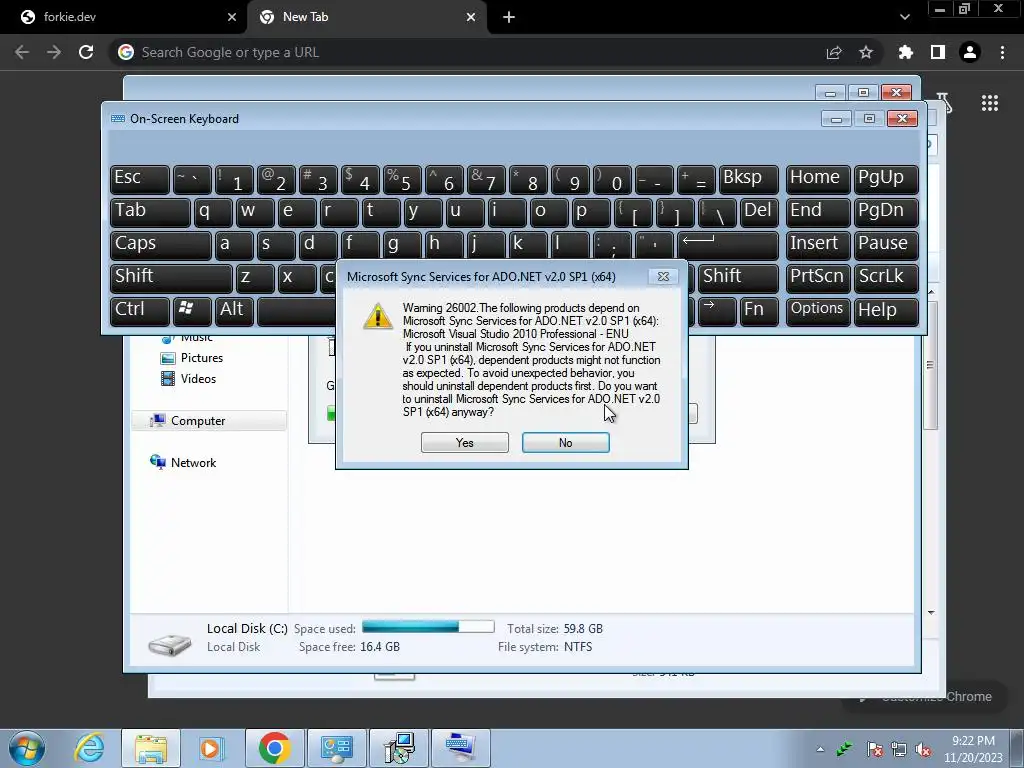
Task: Open Windows Media Player from taskbar
Action: tap(210, 748)
